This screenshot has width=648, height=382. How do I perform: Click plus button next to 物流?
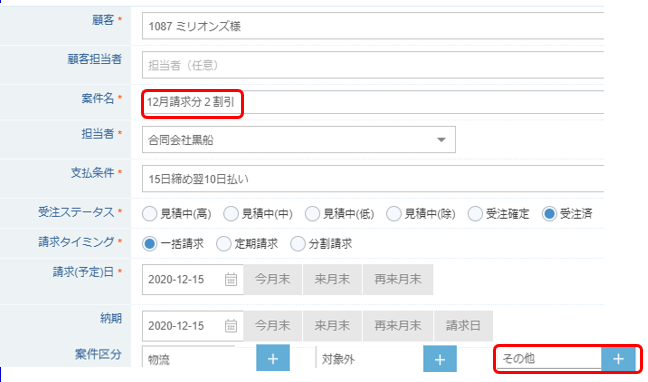pyautogui.click(x=273, y=358)
